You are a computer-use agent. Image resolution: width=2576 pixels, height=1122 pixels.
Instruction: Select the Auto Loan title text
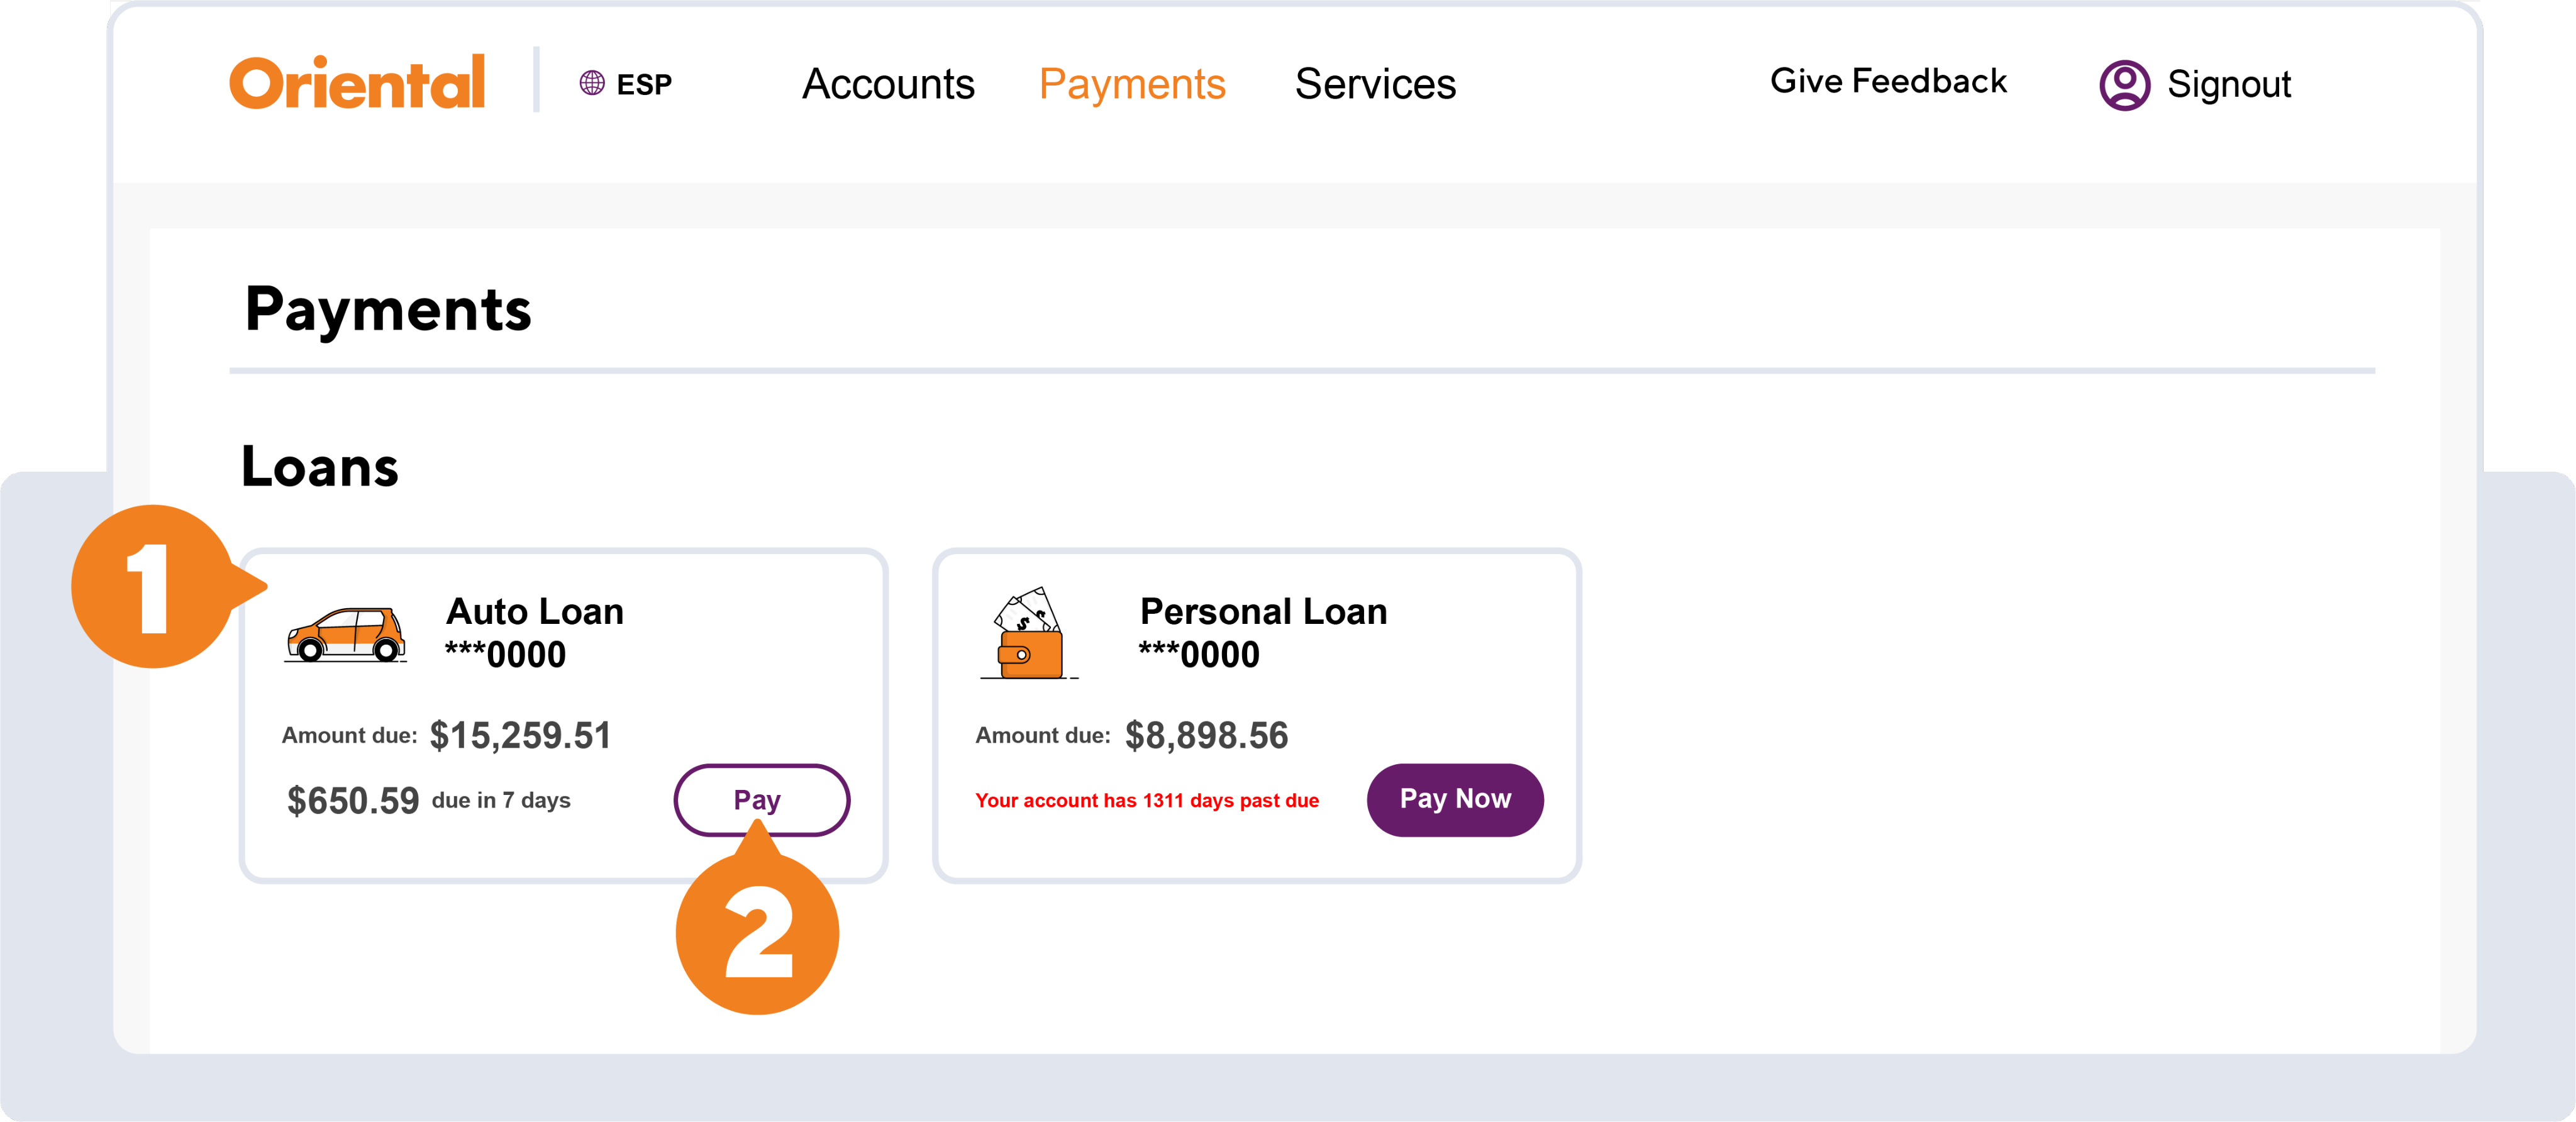pos(535,611)
